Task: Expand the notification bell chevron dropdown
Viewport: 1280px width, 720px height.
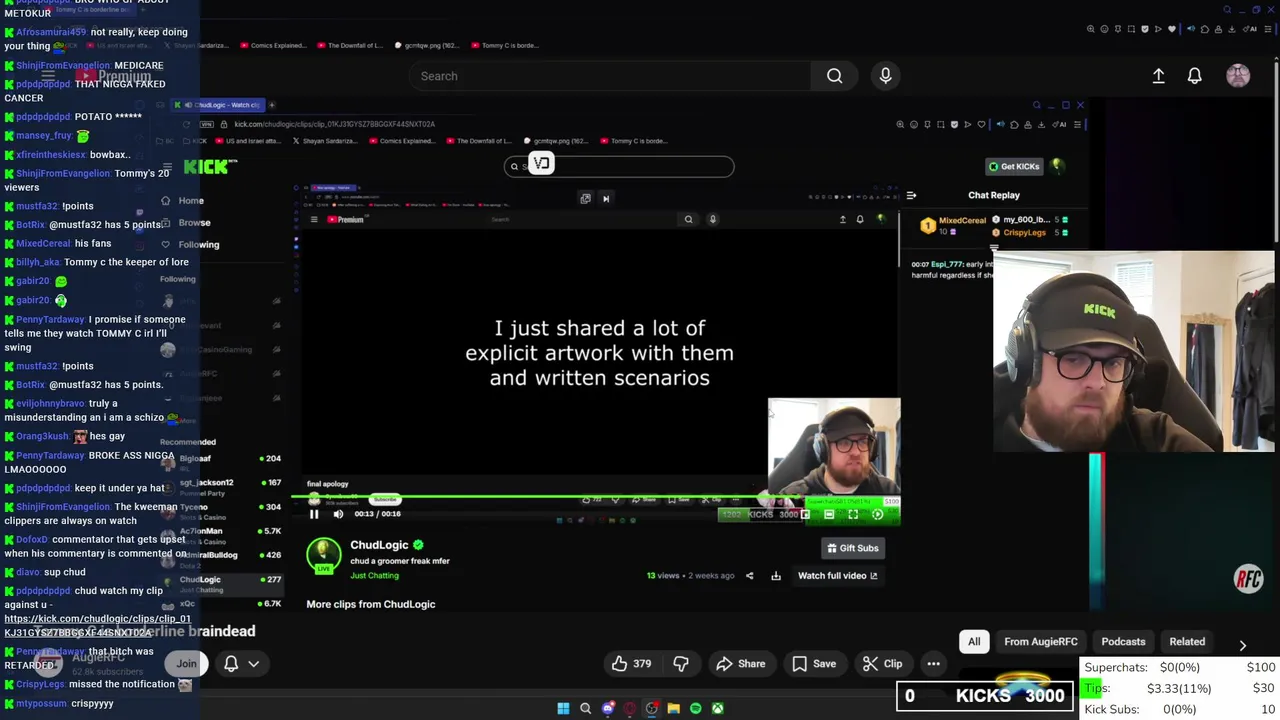Action: click(254, 664)
